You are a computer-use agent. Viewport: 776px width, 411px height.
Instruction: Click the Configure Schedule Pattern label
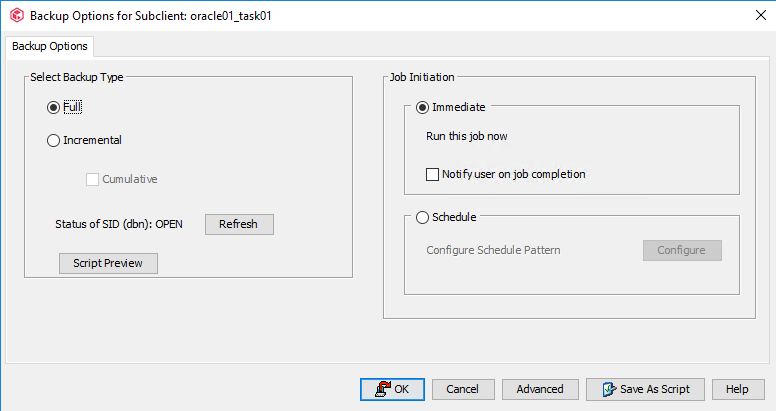pyautogui.click(x=493, y=250)
